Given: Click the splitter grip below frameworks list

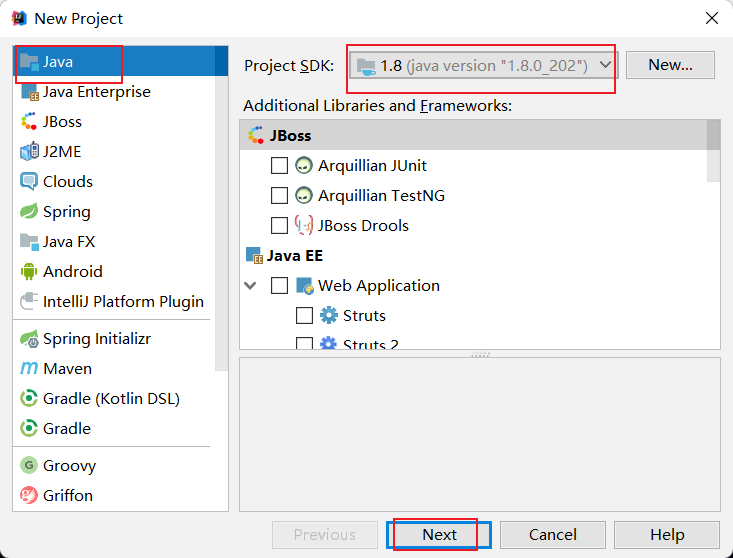Looking at the screenshot, I should [x=480, y=354].
